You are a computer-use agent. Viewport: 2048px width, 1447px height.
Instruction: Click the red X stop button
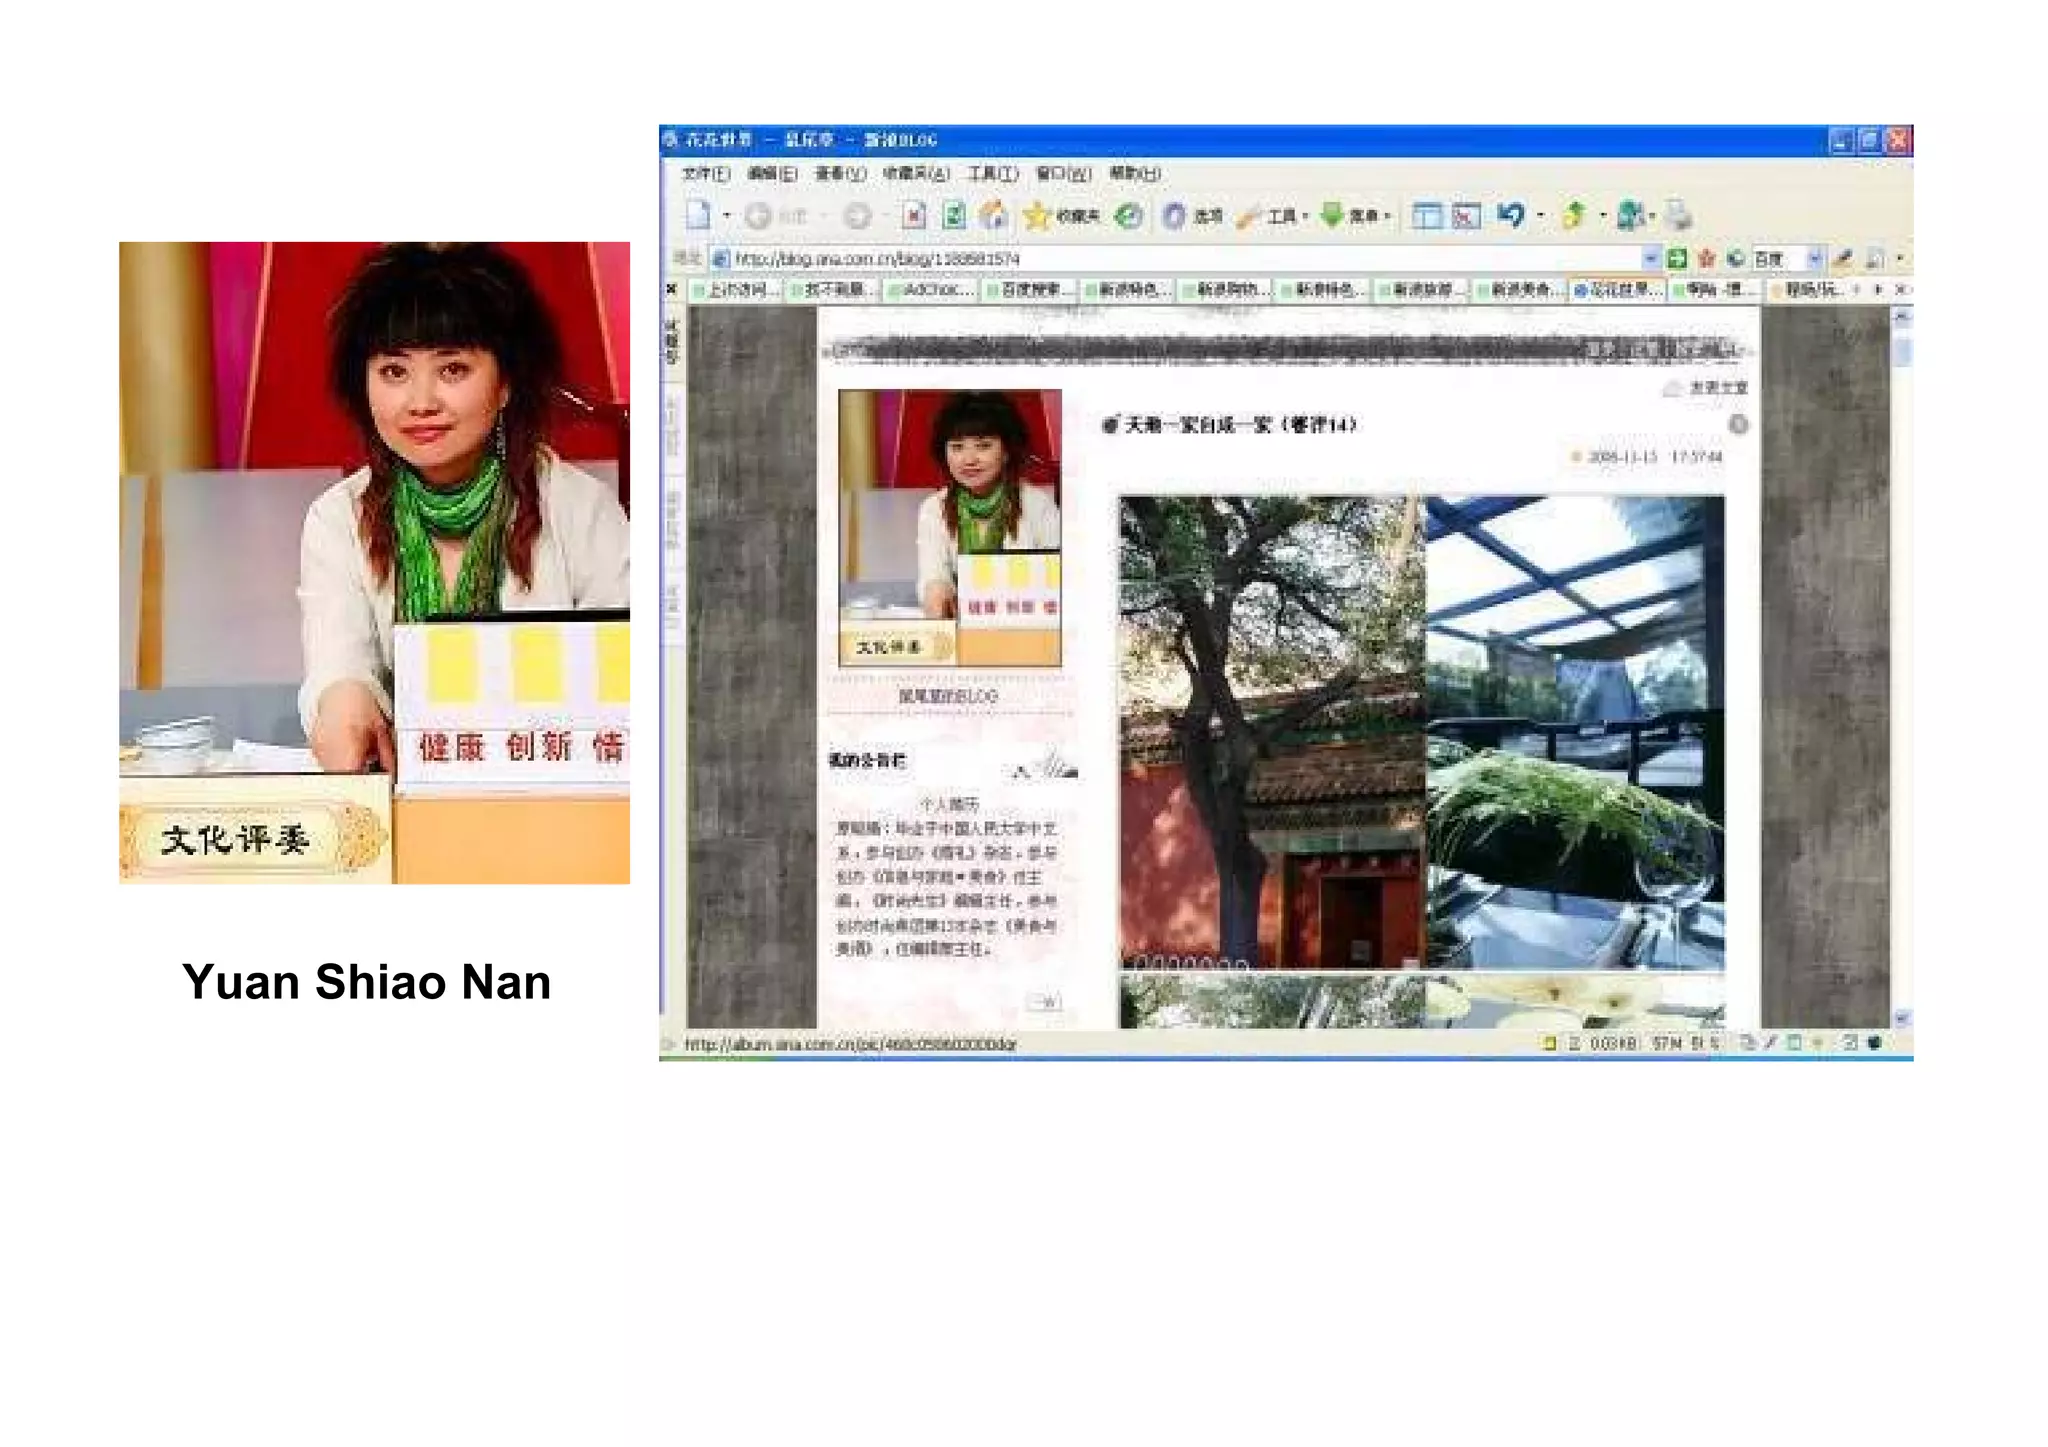(x=913, y=215)
